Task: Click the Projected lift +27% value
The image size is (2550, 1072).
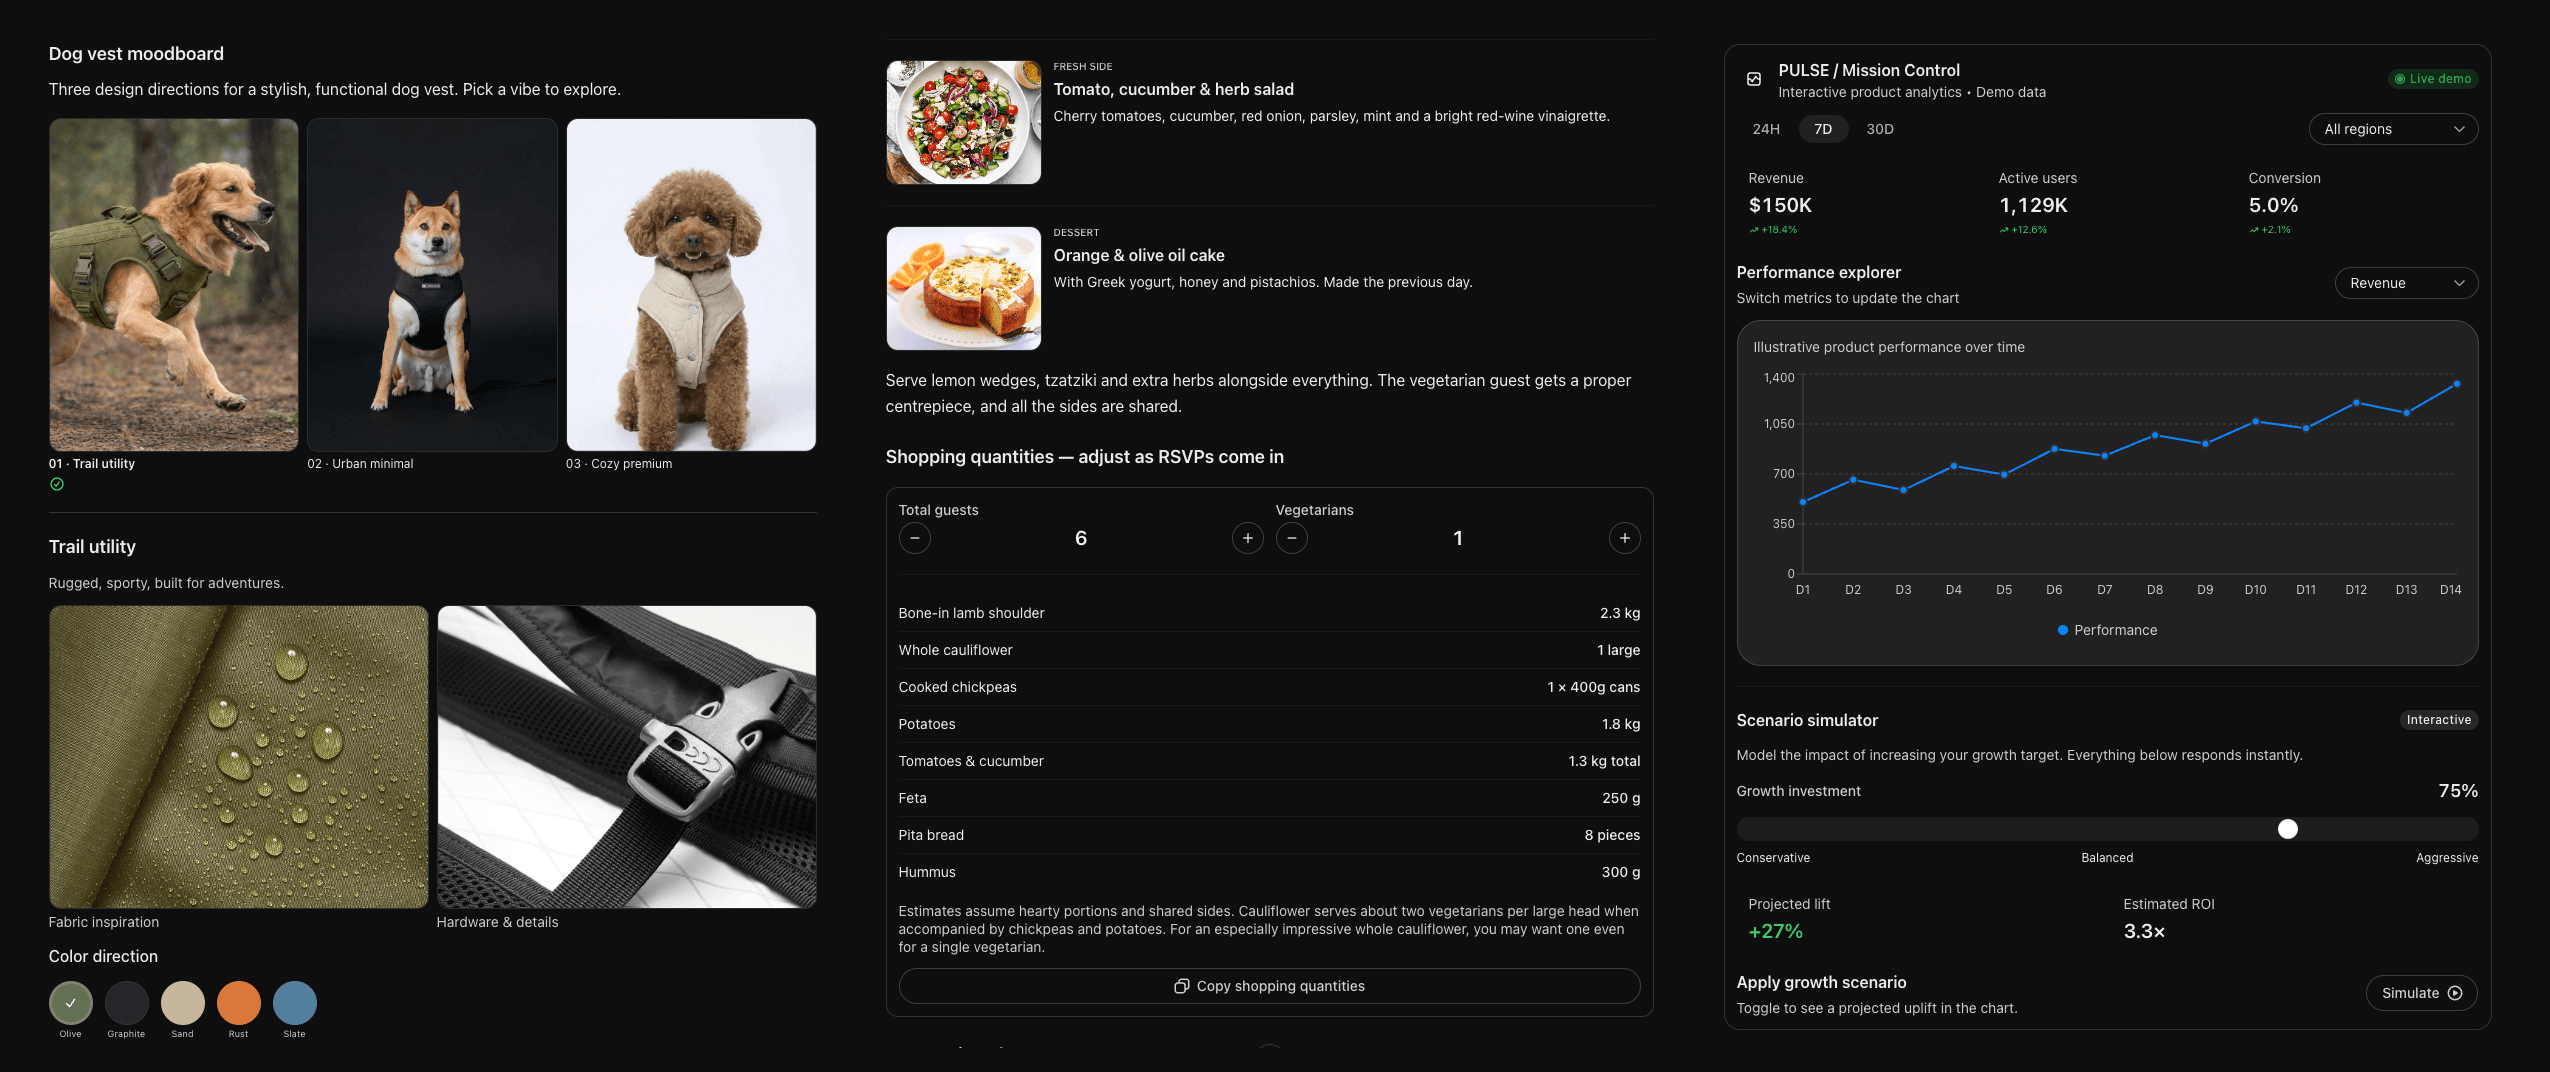Action: (x=1775, y=931)
